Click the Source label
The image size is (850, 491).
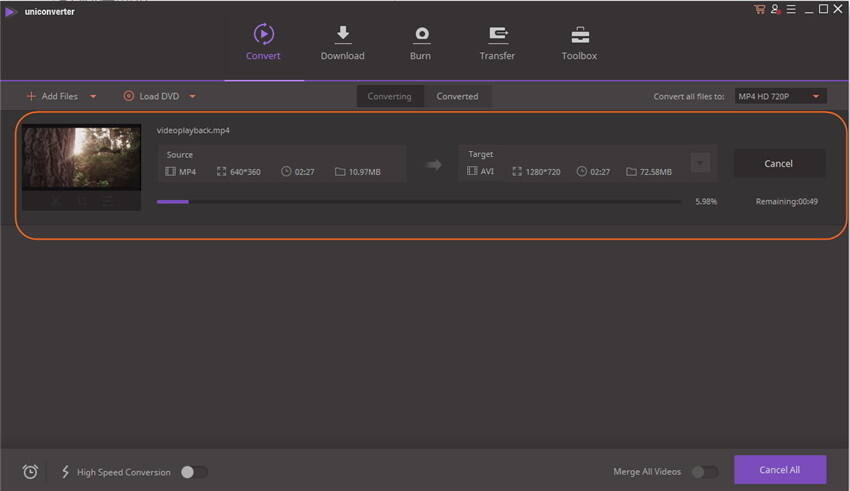coord(179,154)
